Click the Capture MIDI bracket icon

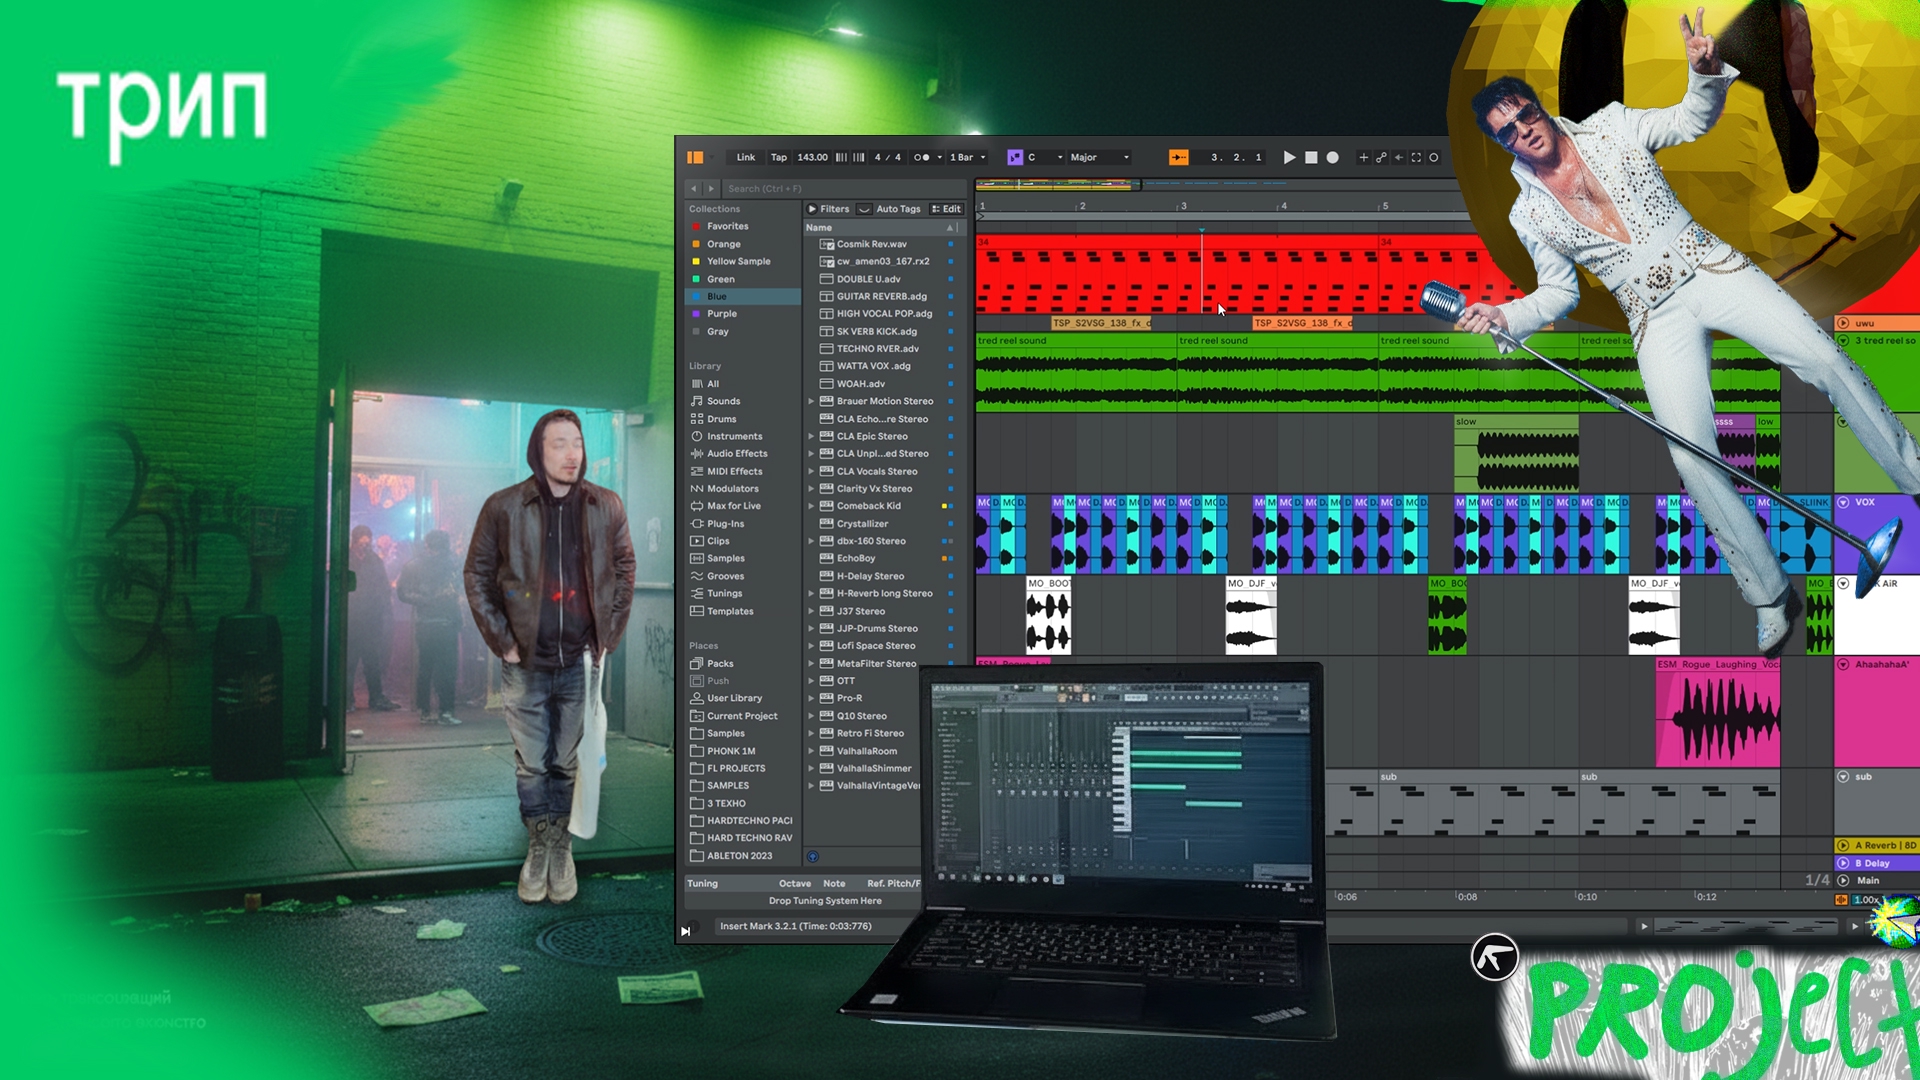point(1416,157)
